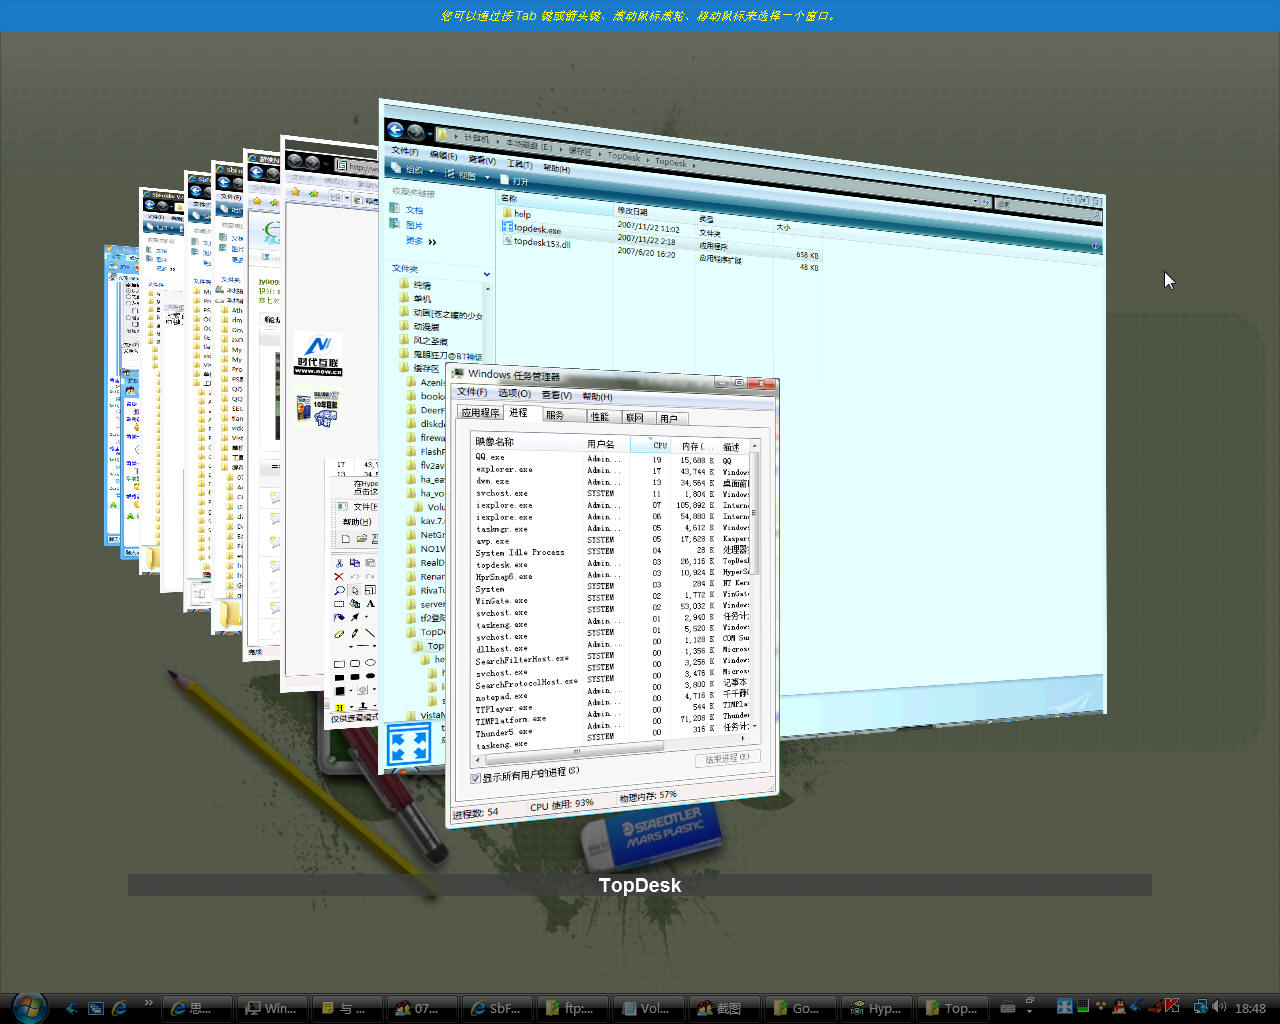Open the 选项(O) menu in Task Manager
1280x1024 pixels.
[514, 393]
